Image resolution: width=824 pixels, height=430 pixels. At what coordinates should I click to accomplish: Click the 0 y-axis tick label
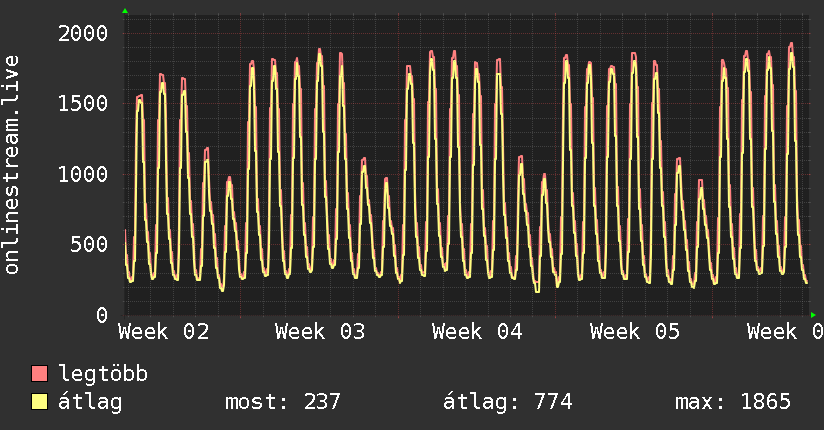[x=102, y=315]
